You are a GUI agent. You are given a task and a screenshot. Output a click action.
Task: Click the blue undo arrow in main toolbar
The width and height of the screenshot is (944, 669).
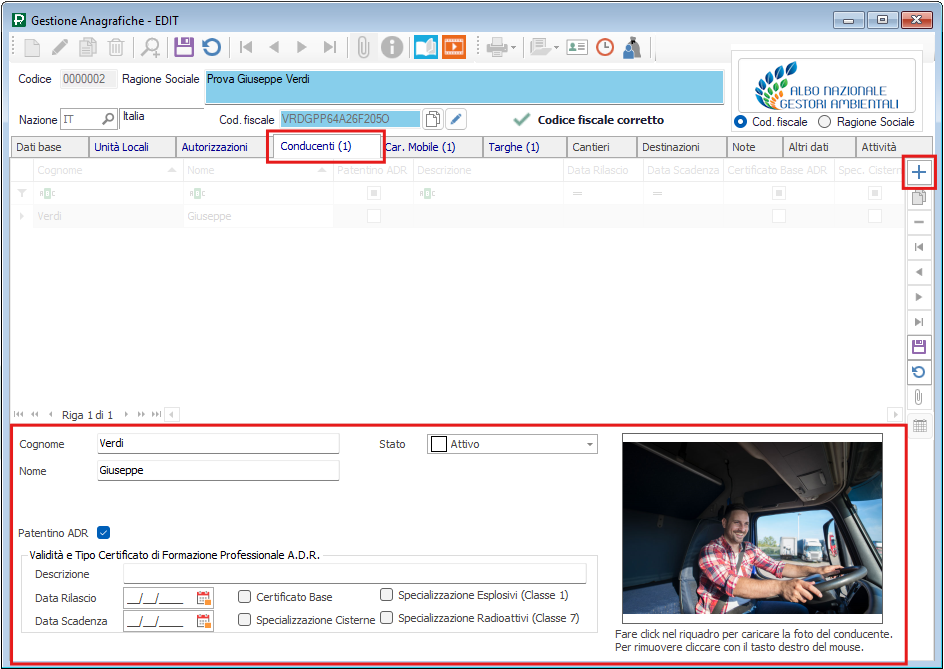pos(211,47)
